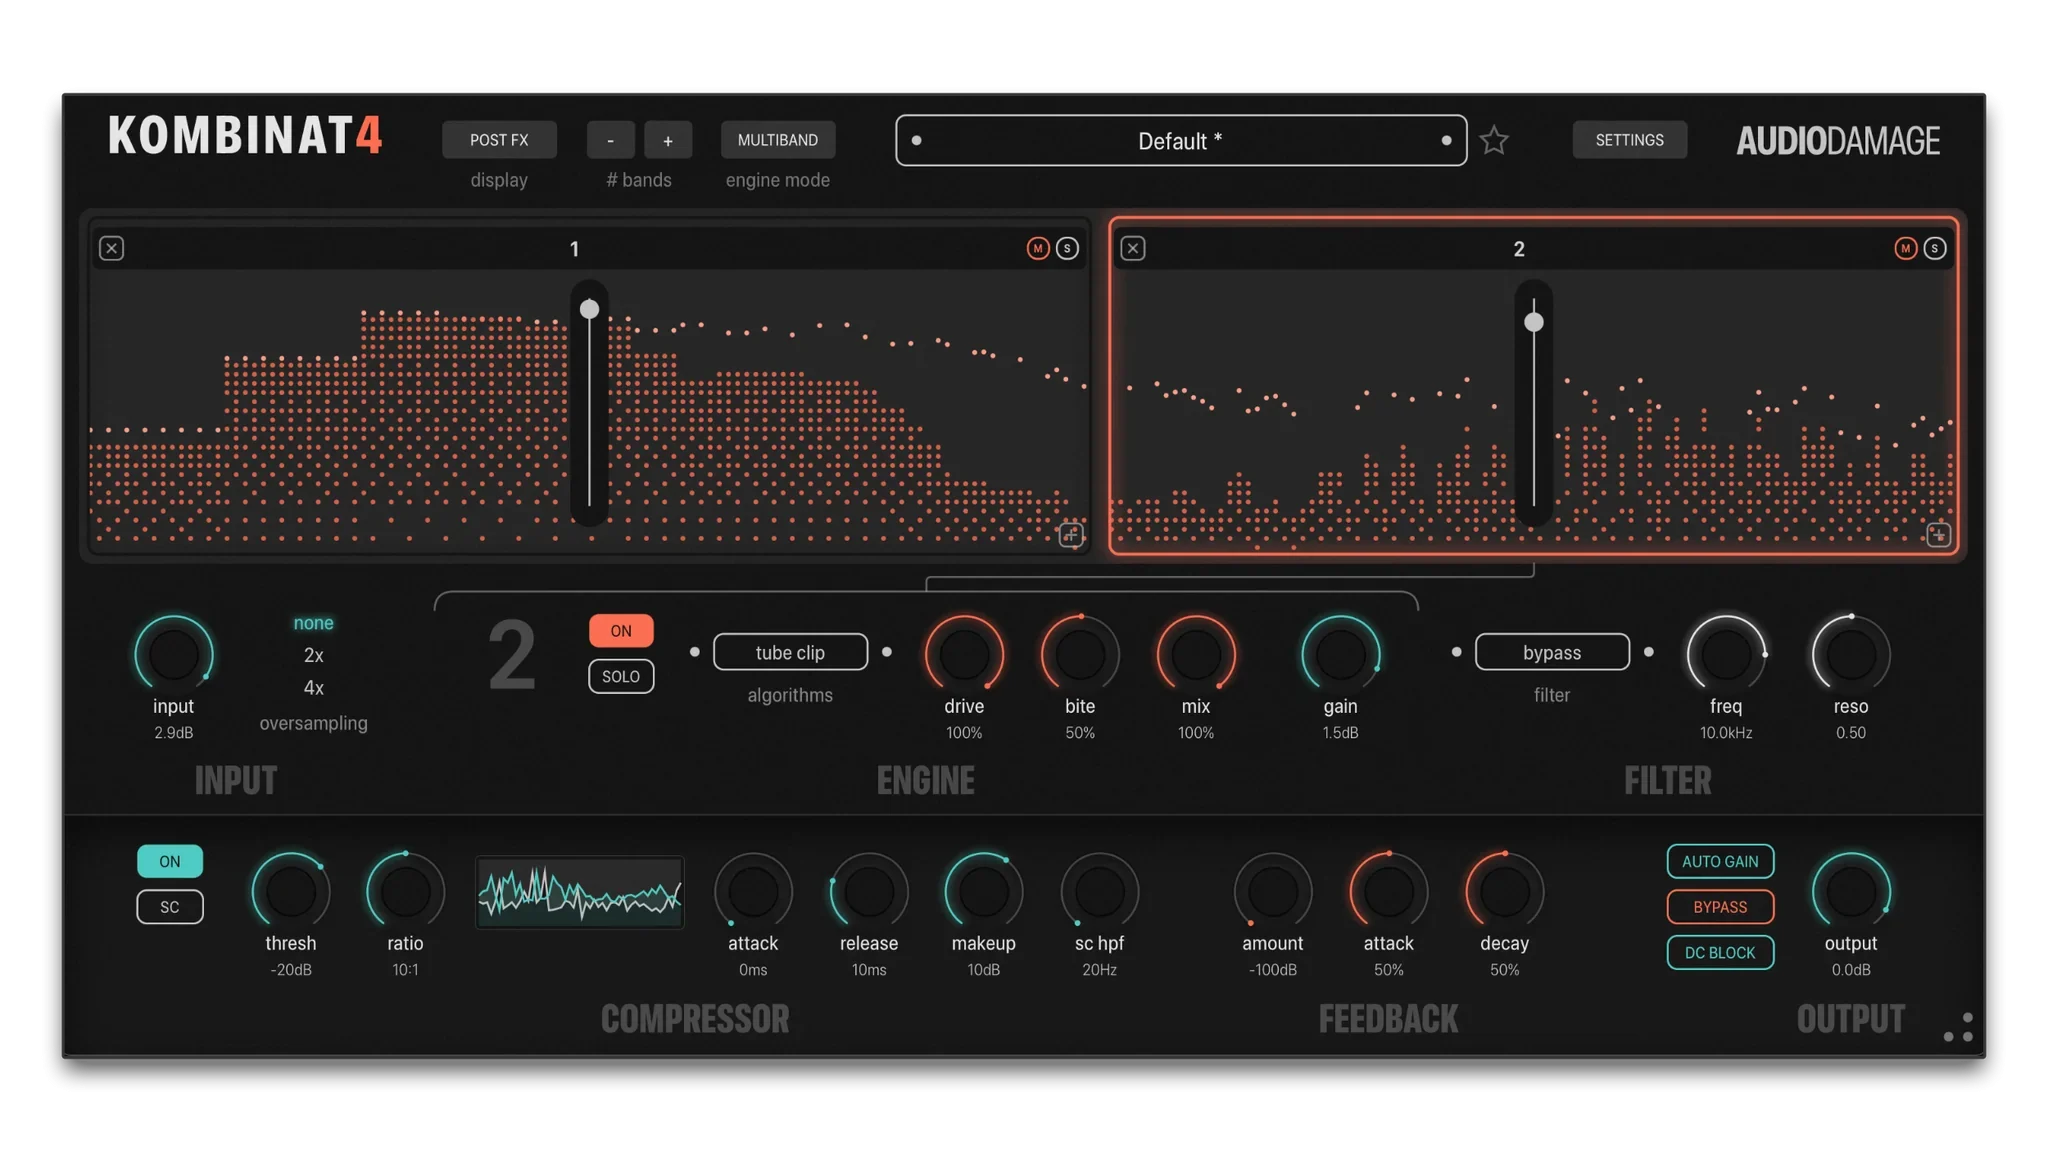The height and width of the screenshot is (1152, 2048).
Task: Click the crosshair icon in band 2 display
Action: (1937, 536)
